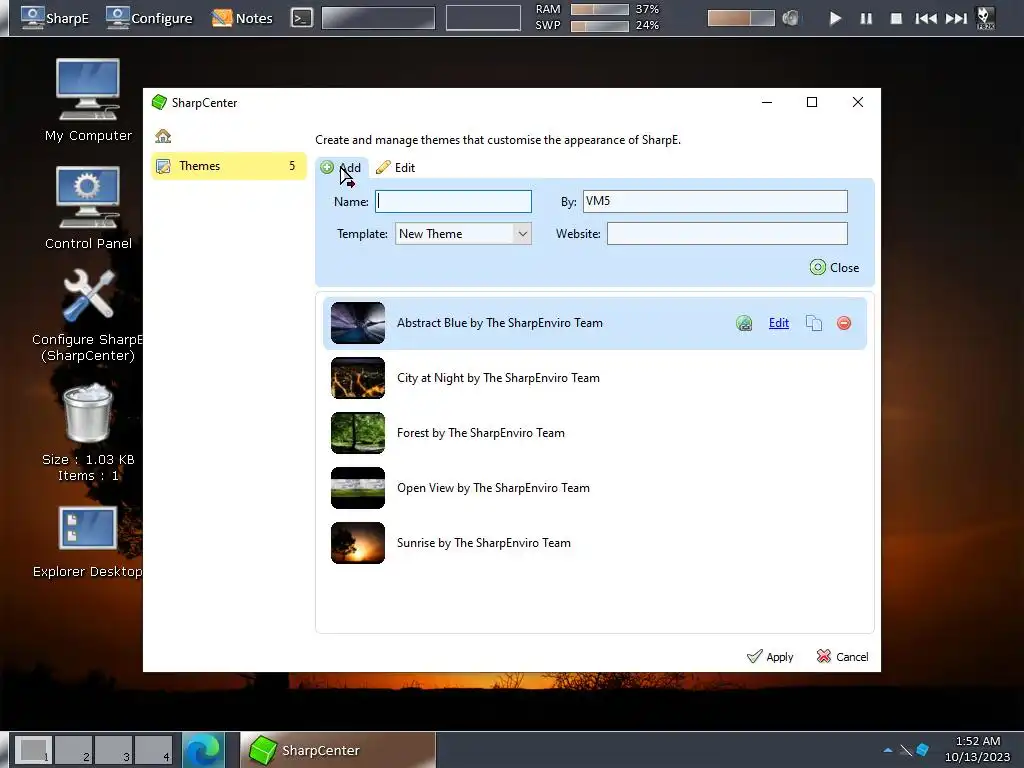Click the Open View thumbnail
The image size is (1024, 768).
358,488
